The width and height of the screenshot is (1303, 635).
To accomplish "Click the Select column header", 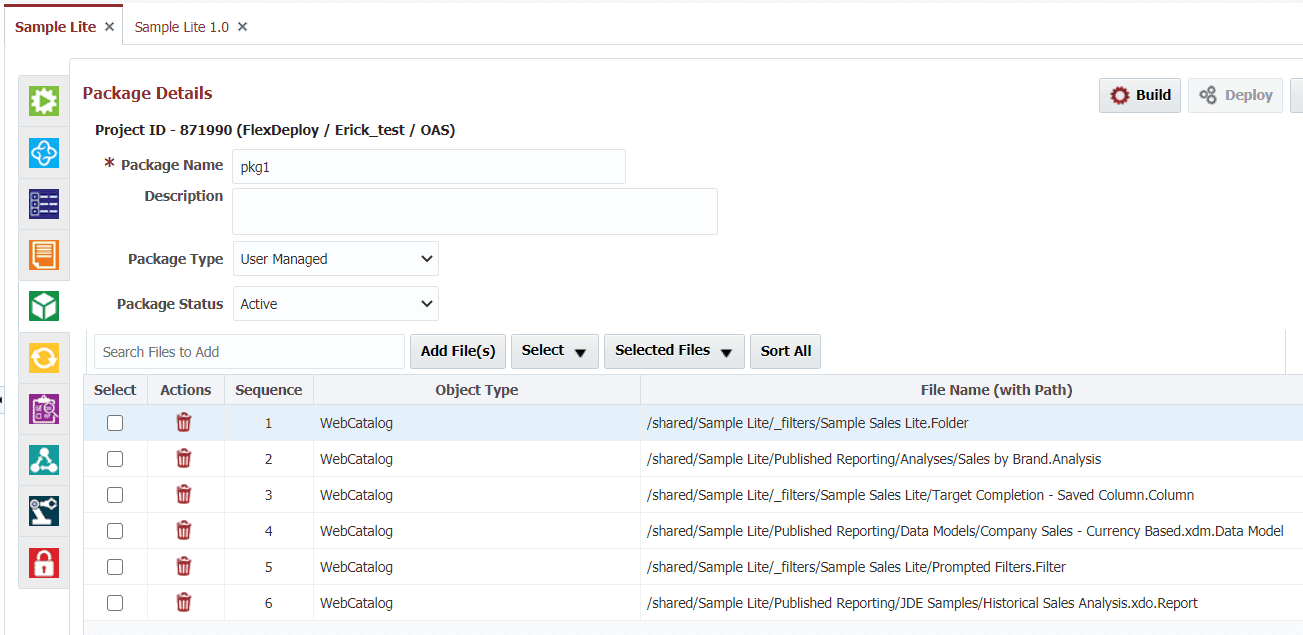I will (115, 390).
